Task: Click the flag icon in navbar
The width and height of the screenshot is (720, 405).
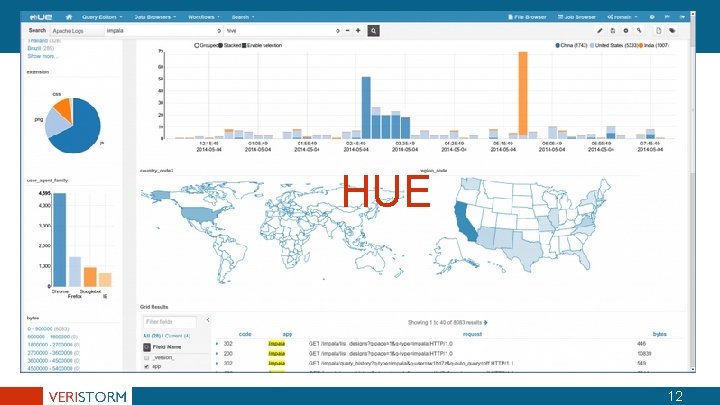Action: [667, 17]
